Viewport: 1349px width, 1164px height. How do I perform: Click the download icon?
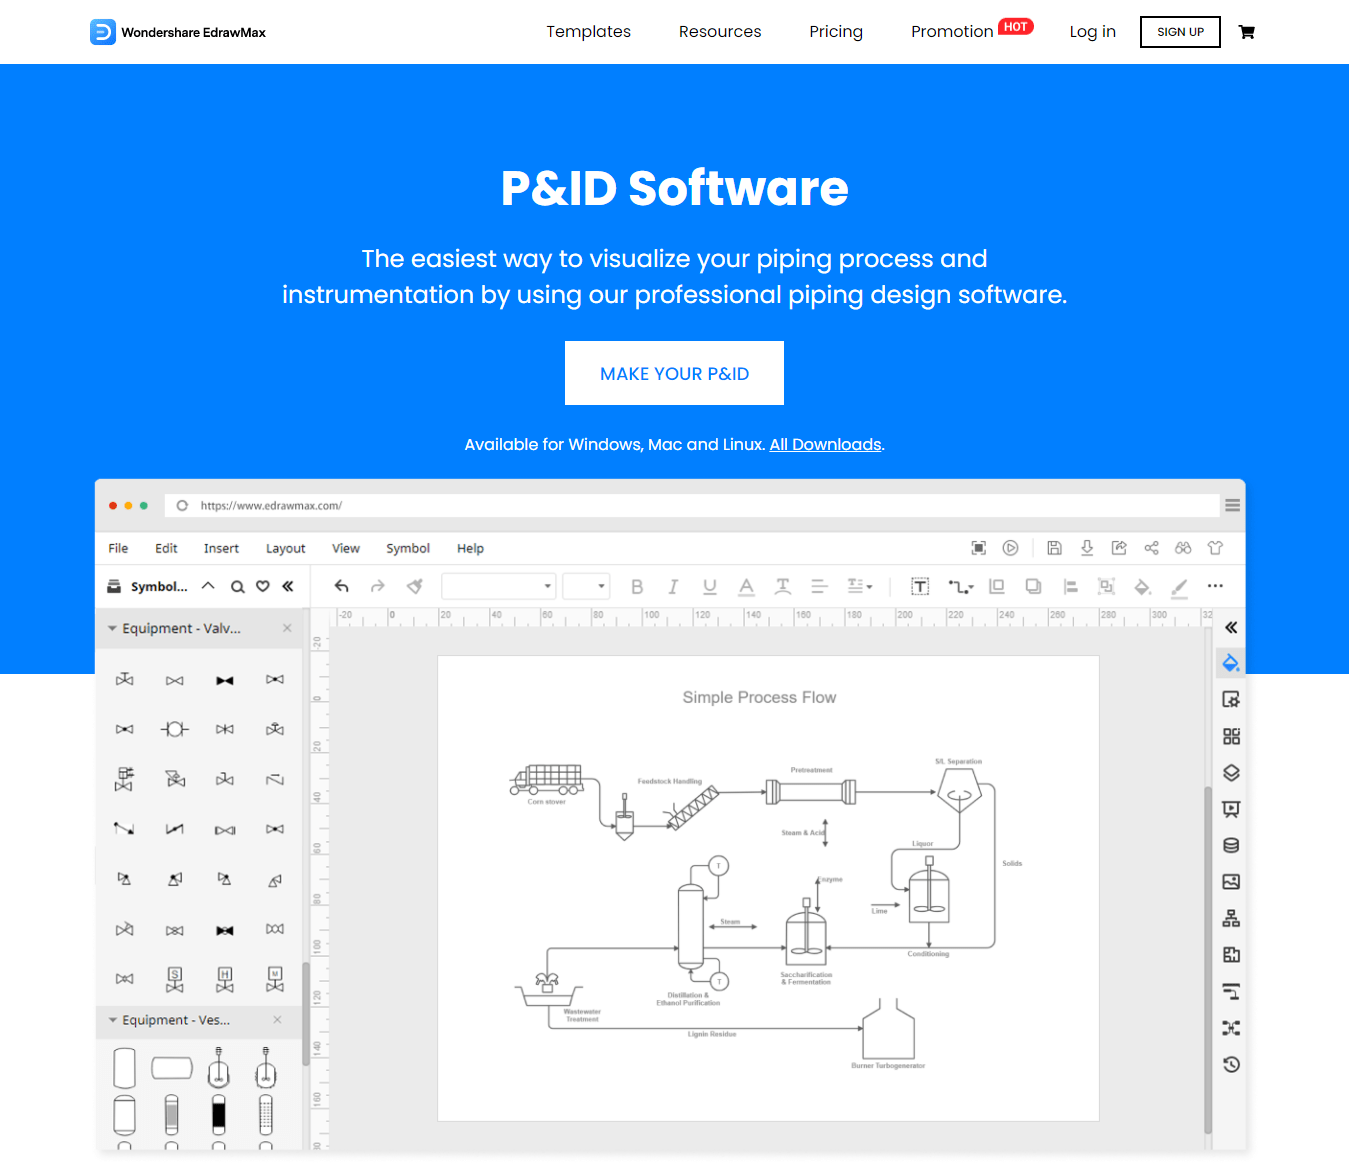click(x=1087, y=548)
